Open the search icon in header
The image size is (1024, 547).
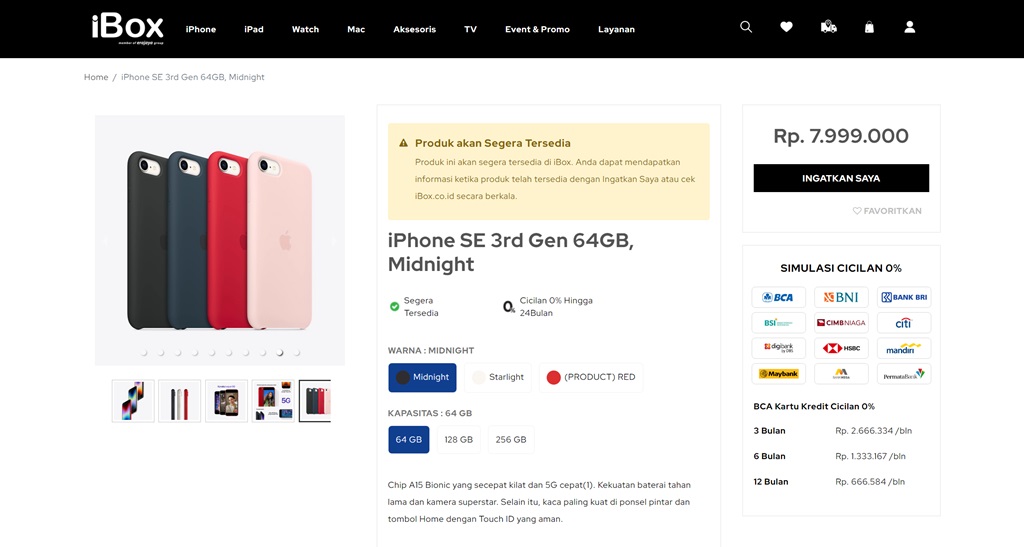coord(746,27)
